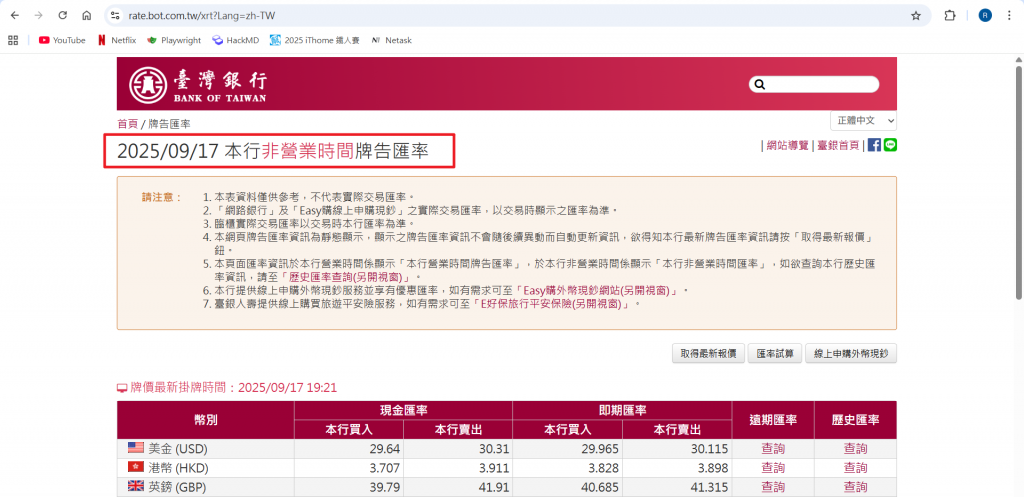The height and width of the screenshot is (497, 1024).
Task: Reload the page with refresh icon
Action: pyautogui.click(x=63, y=15)
